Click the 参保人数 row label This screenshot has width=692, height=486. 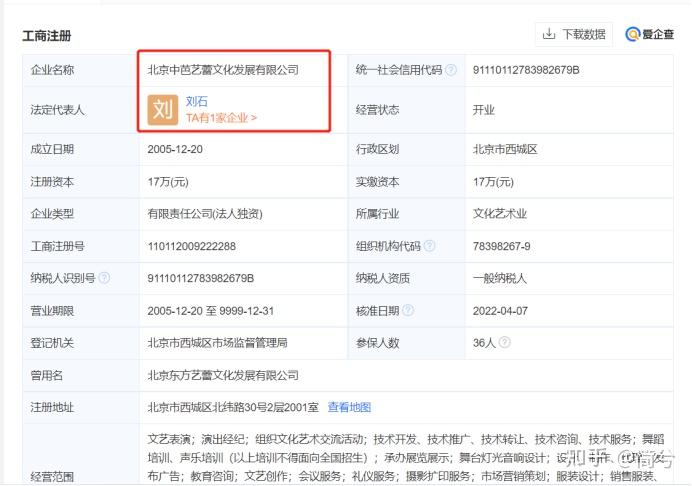click(x=377, y=343)
